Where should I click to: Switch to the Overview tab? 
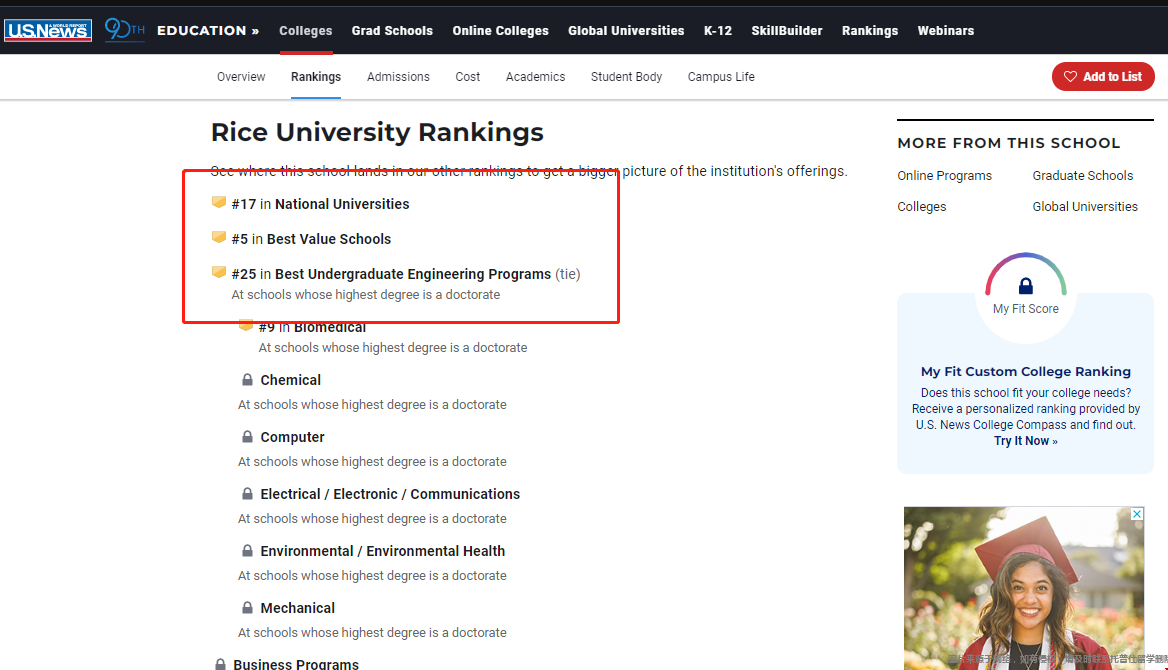click(x=241, y=77)
